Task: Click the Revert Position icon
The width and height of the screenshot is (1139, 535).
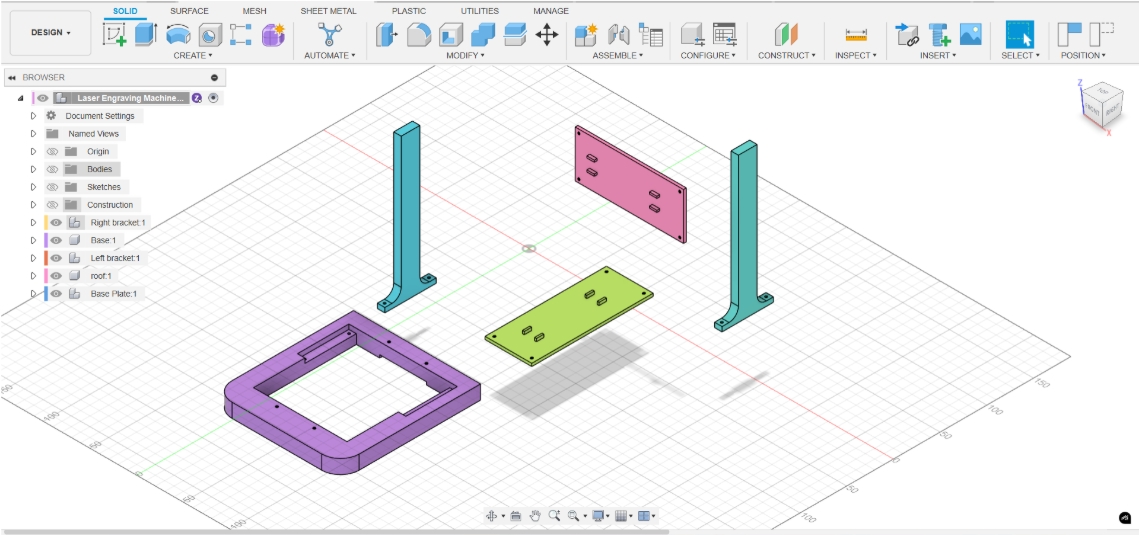Action: [x=1102, y=34]
